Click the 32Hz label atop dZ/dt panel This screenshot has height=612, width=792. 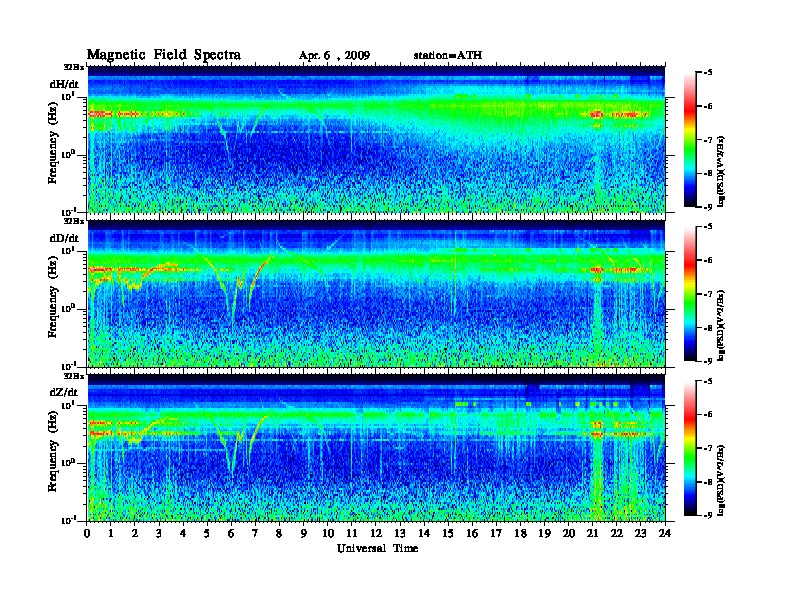pos(73,376)
